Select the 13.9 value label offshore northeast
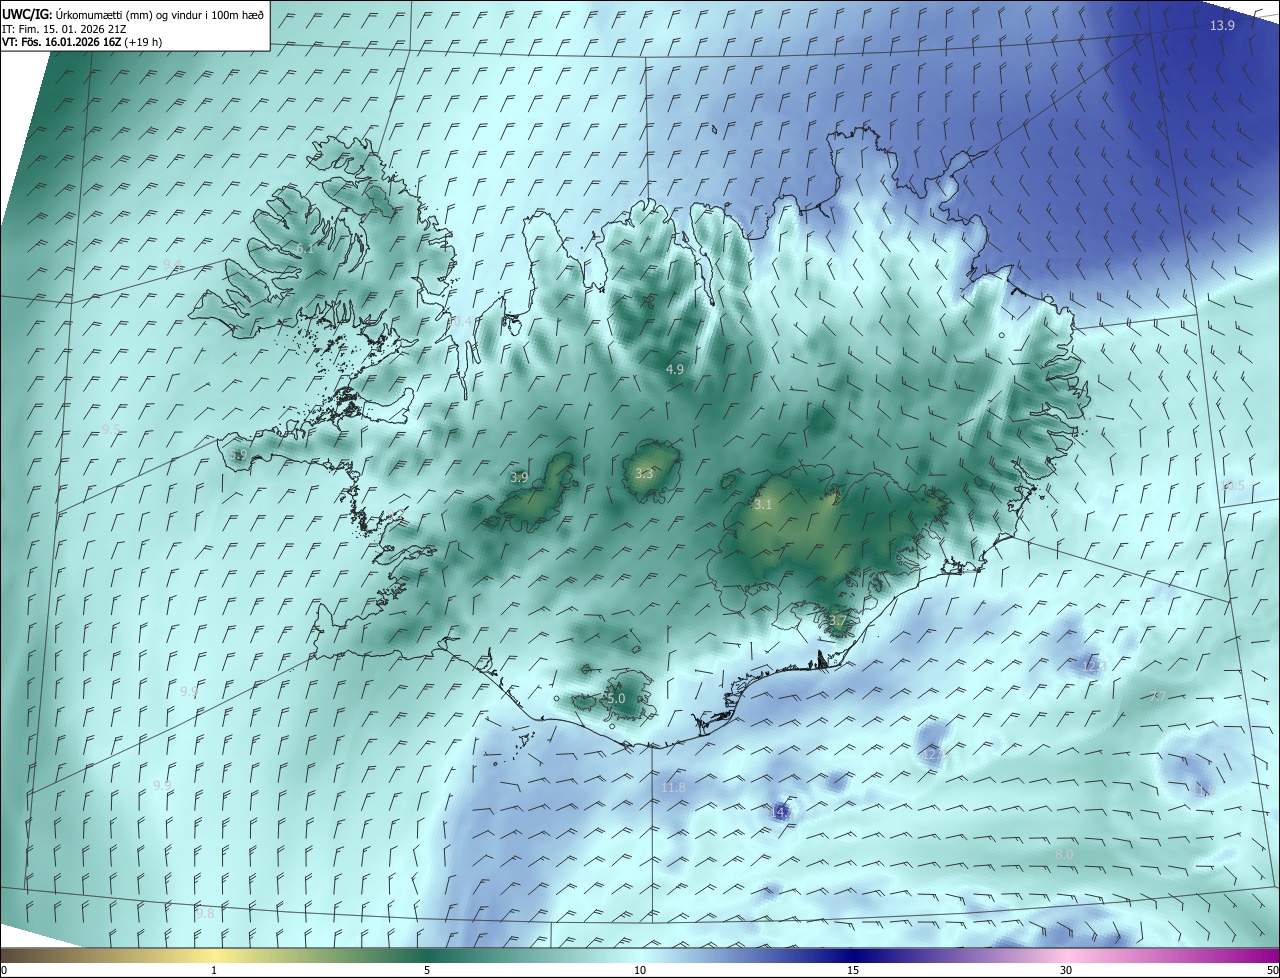The image size is (1280, 978). [x=1222, y=26]
